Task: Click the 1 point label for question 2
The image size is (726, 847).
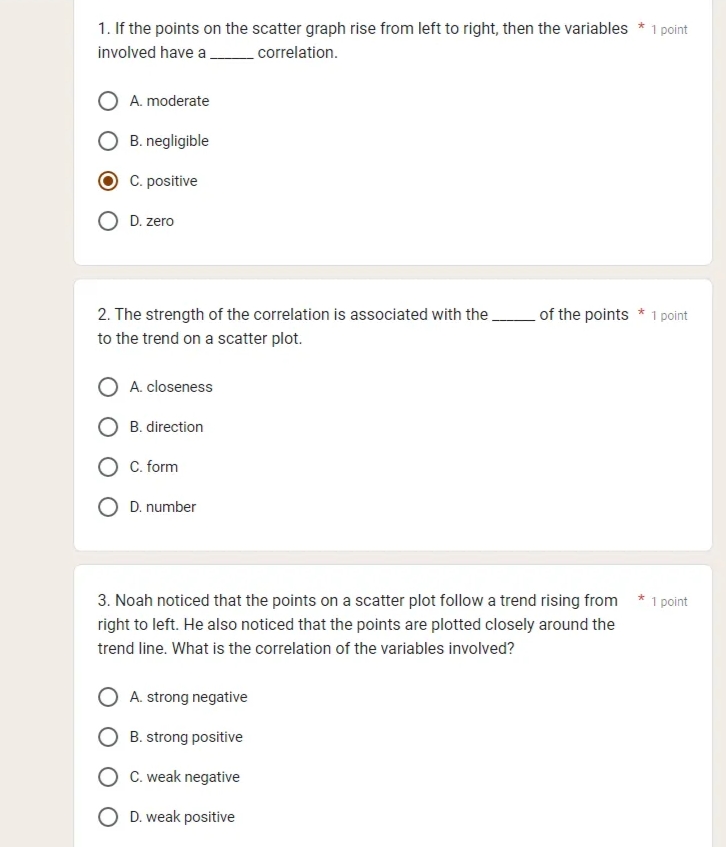Action: point(668,315)
